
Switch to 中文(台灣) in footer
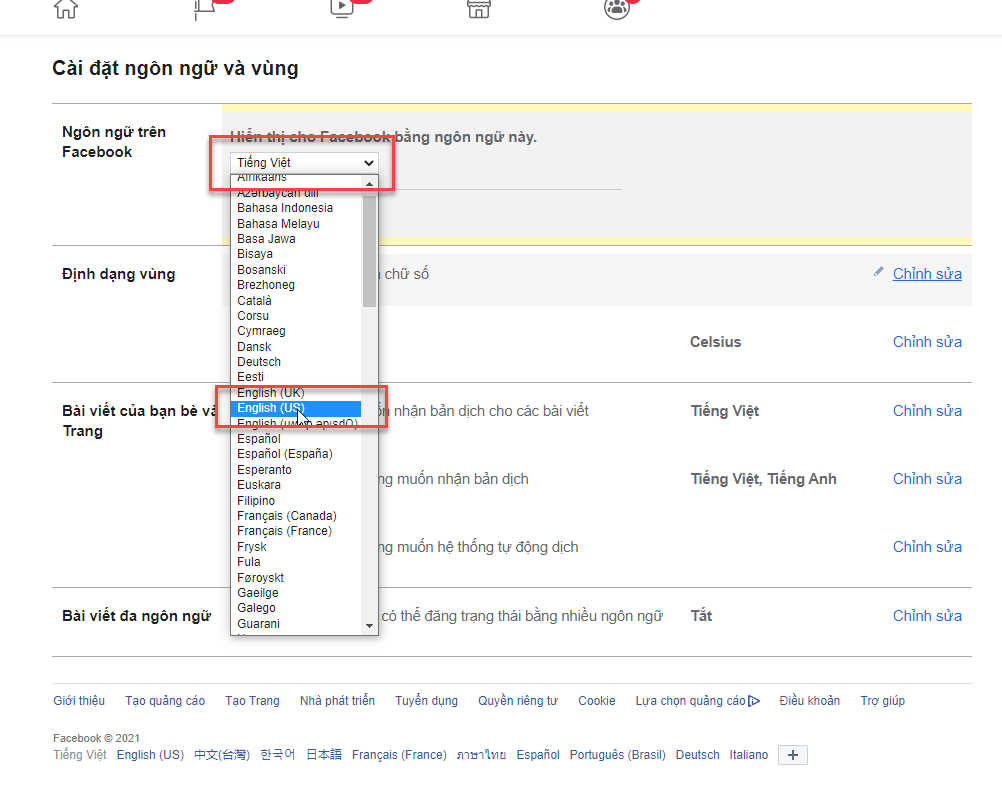(222, 754)
